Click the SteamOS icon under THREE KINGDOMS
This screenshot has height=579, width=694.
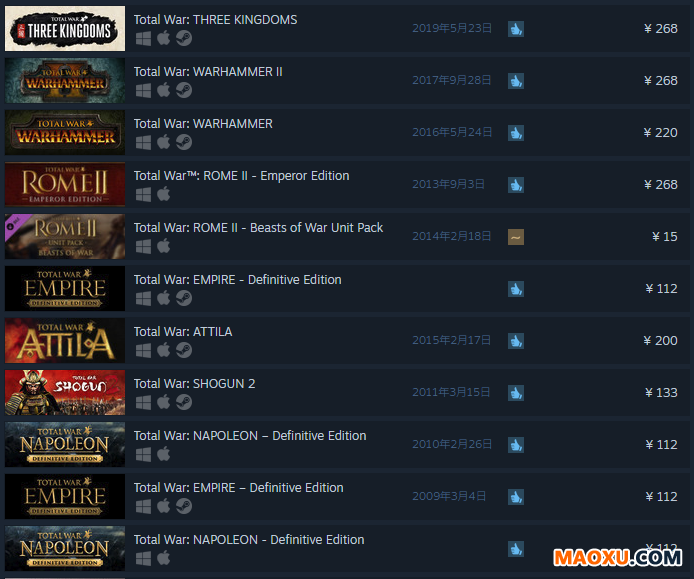pos(184,39)
